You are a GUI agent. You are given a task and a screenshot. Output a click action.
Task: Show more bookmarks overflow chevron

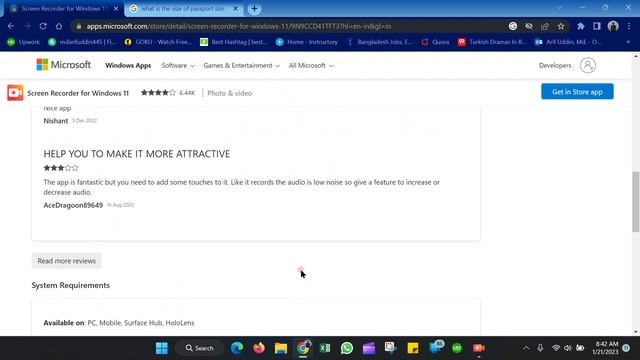[x=629, y=42]
